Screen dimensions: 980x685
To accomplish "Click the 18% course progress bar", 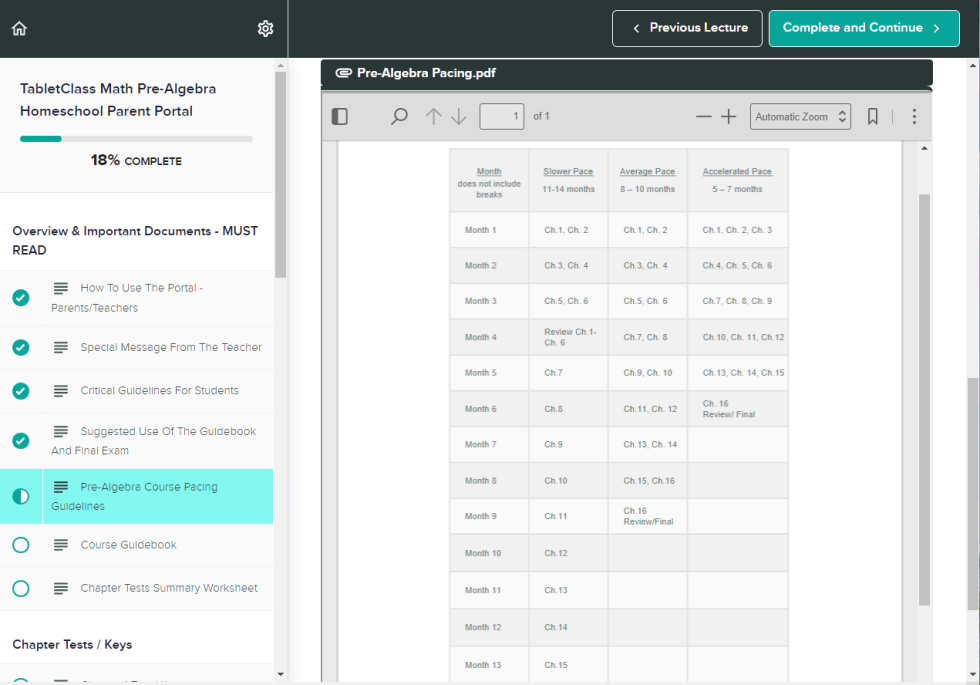I will [136, 139].
